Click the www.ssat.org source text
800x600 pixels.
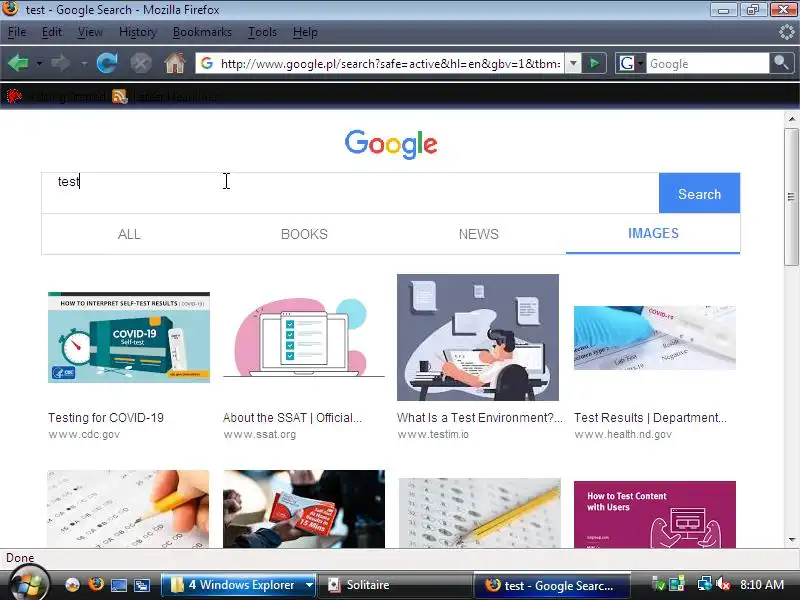coord(260,434)
